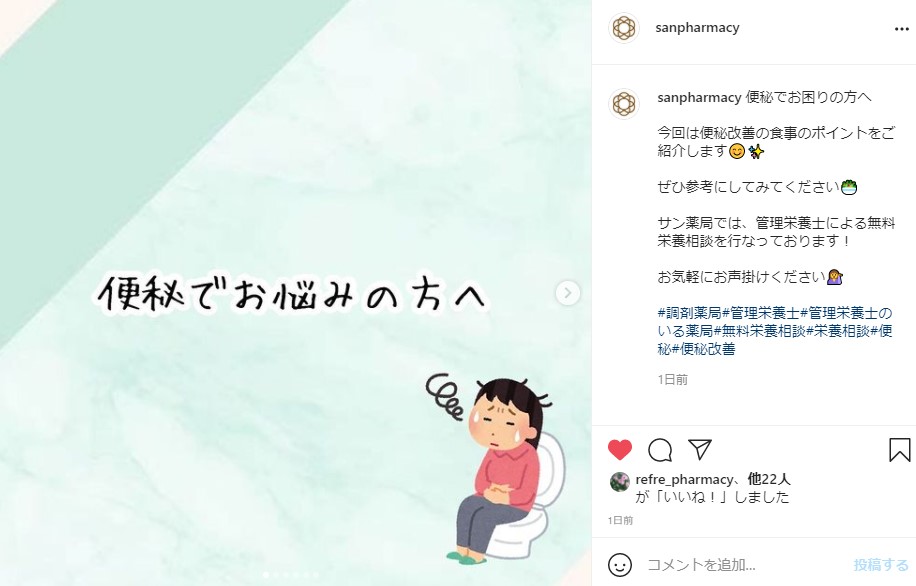Screen dimensions: 916x586
Task: Show list of 他22人 likers
Action: coord(769,480)
